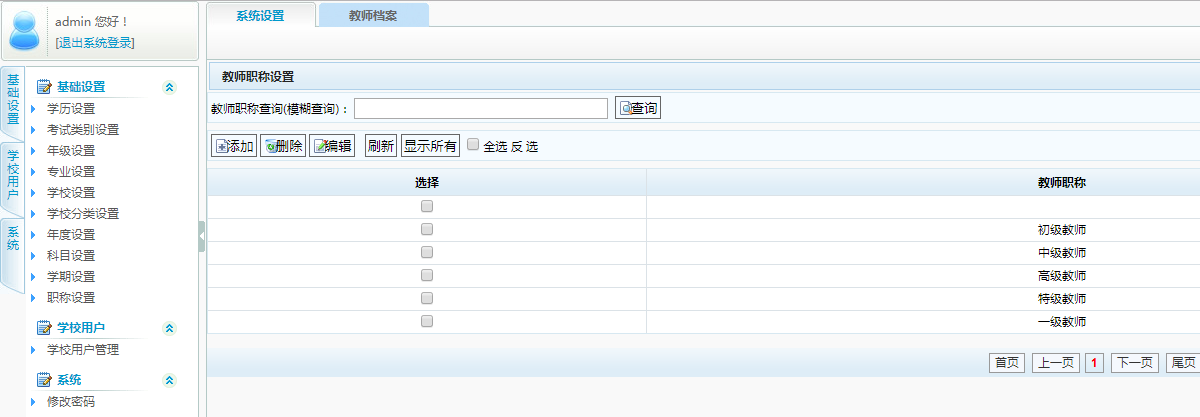The width and height of the screenshot is (1200, 417).
Task: Click the 刷新 button
Action: [380, 146]
